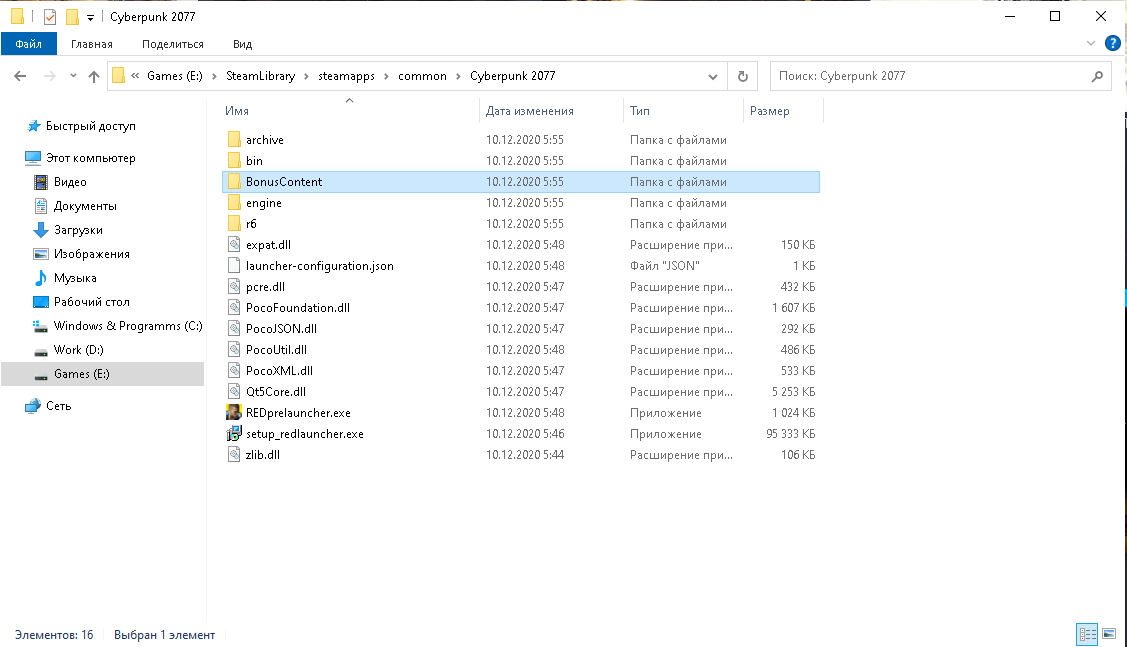Go up one folder level arrow
1127x647 pixels.
[x=94, y=76]
